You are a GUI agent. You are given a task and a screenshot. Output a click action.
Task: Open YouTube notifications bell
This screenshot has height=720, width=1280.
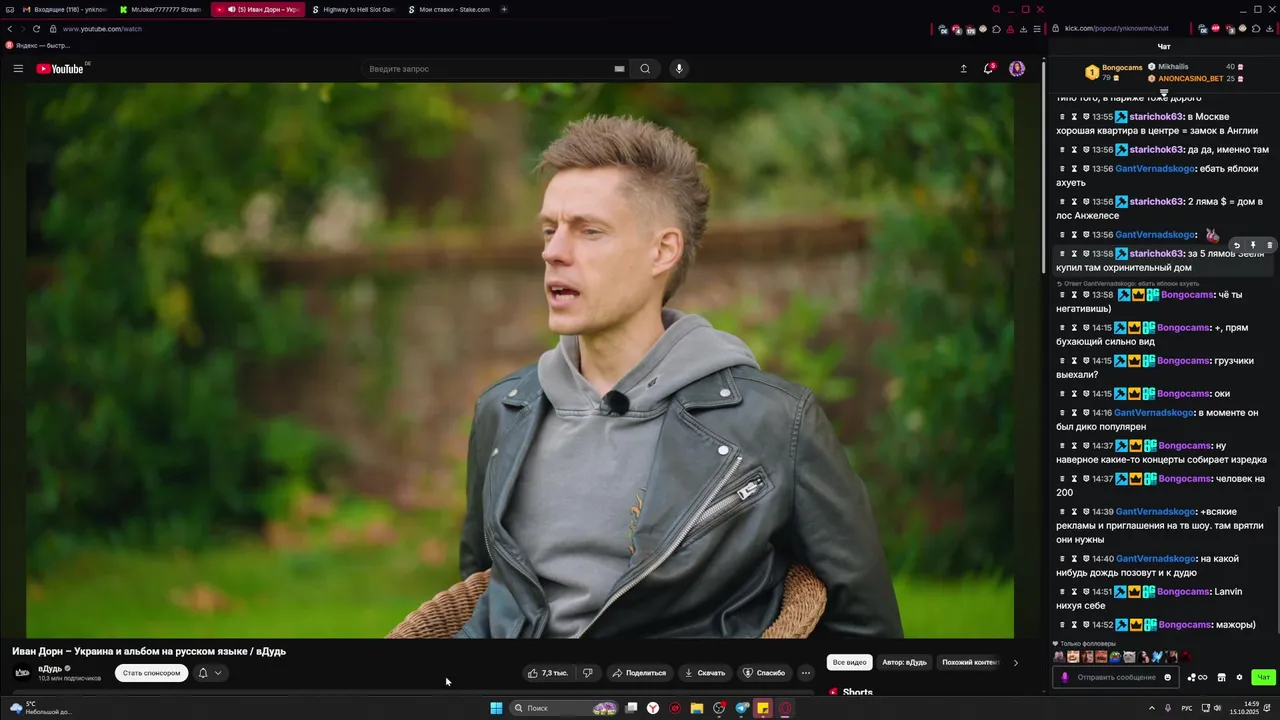pyautogui.click(x=989, y=69)
